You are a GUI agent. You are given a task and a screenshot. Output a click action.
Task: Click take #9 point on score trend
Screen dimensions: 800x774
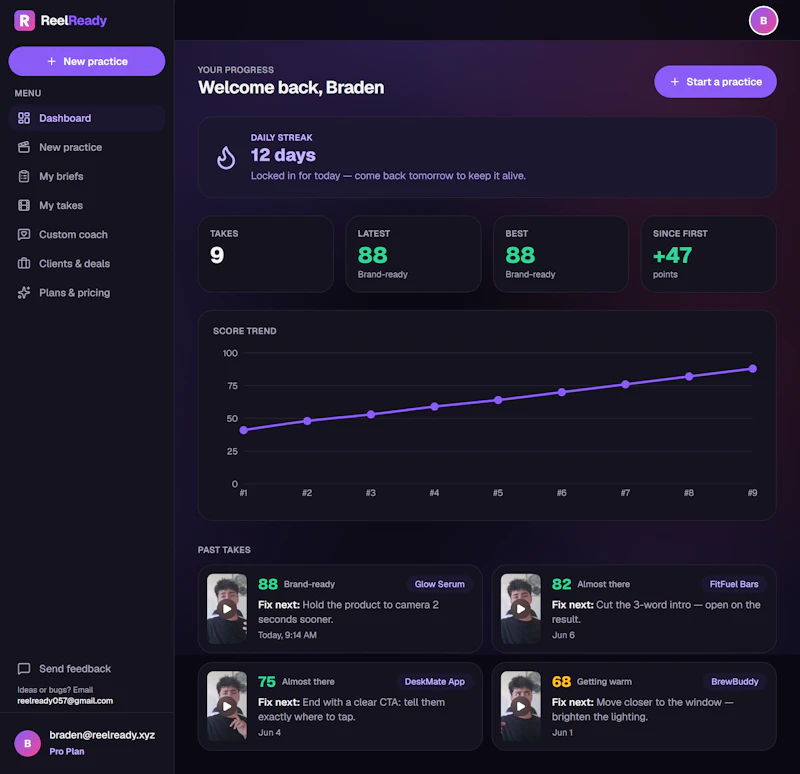pyautogui.click(x=753, y=368)
